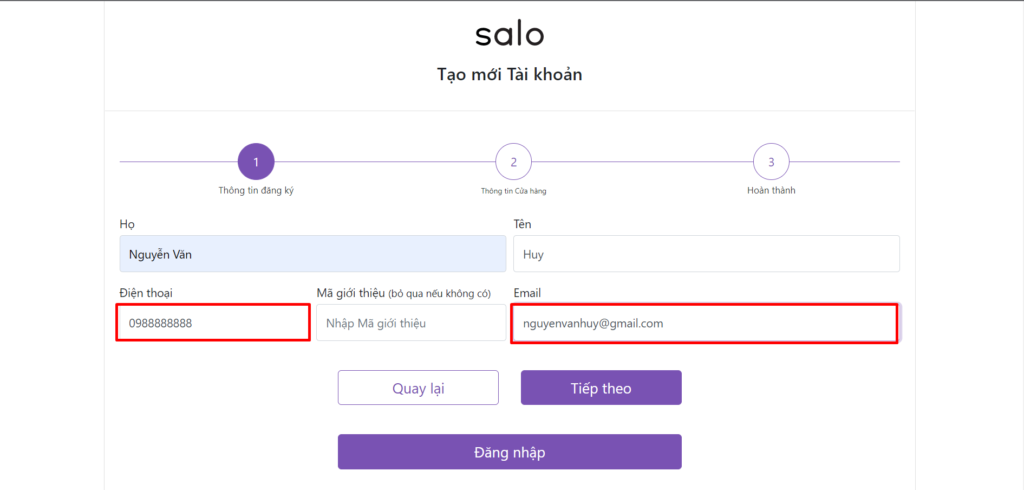Focus the Email address input field

[x=704, y=324]
